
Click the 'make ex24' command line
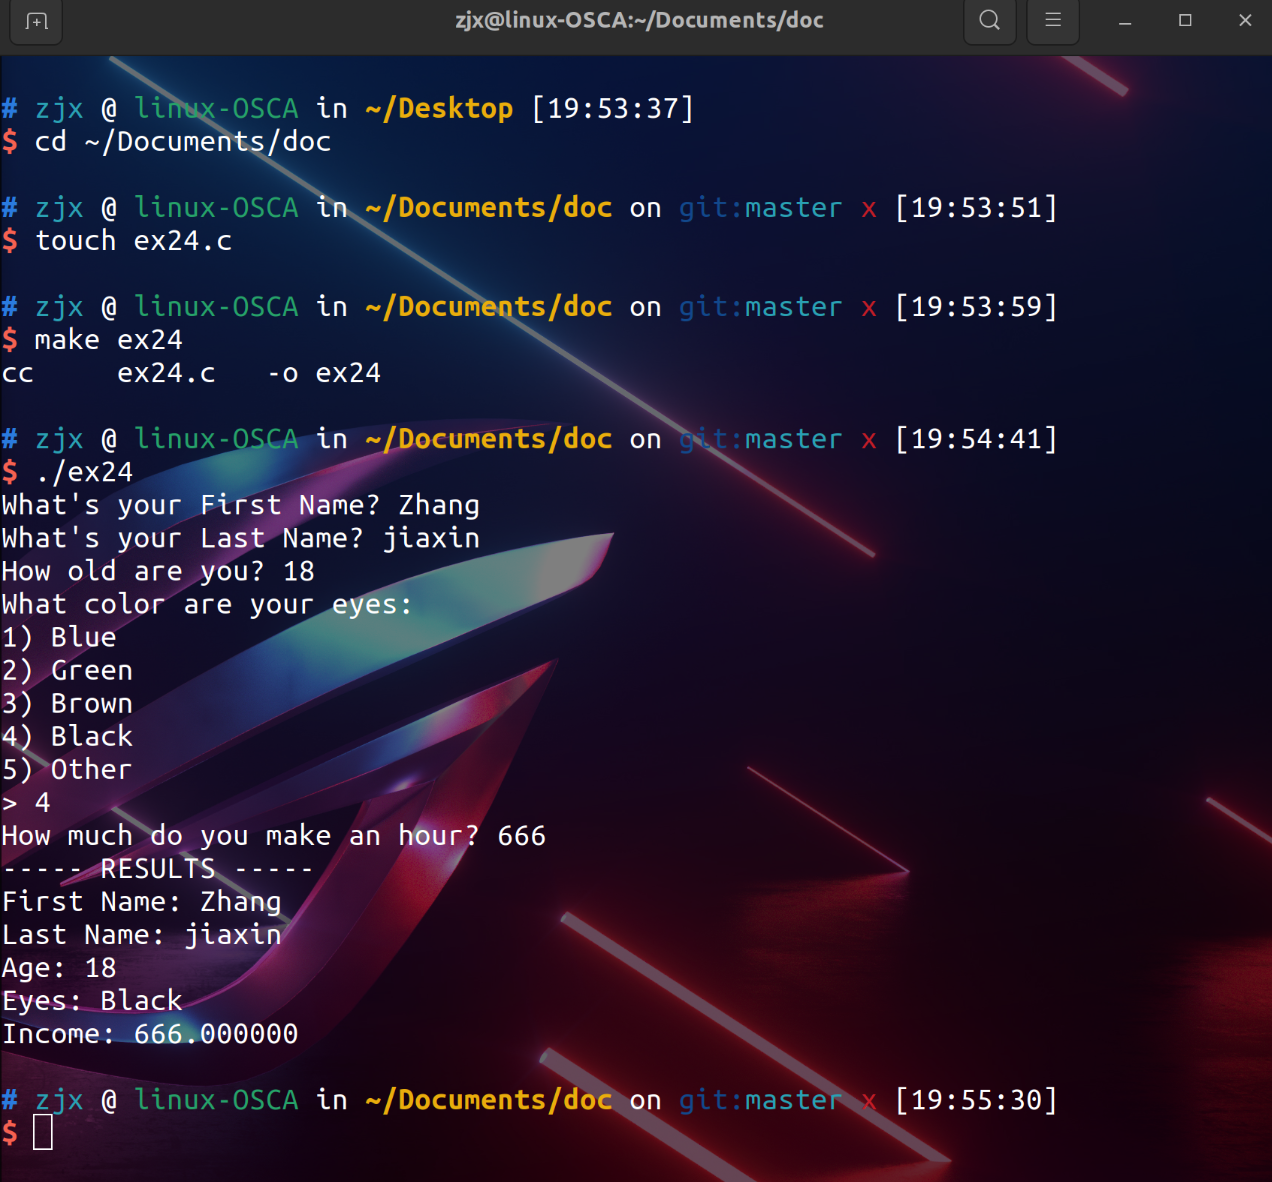tap(108, 340)
